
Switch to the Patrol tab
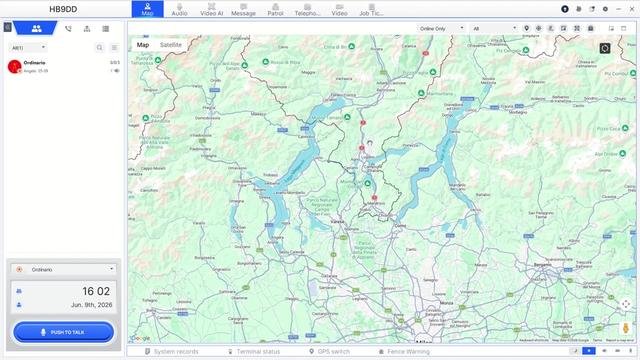click(276, 9)
